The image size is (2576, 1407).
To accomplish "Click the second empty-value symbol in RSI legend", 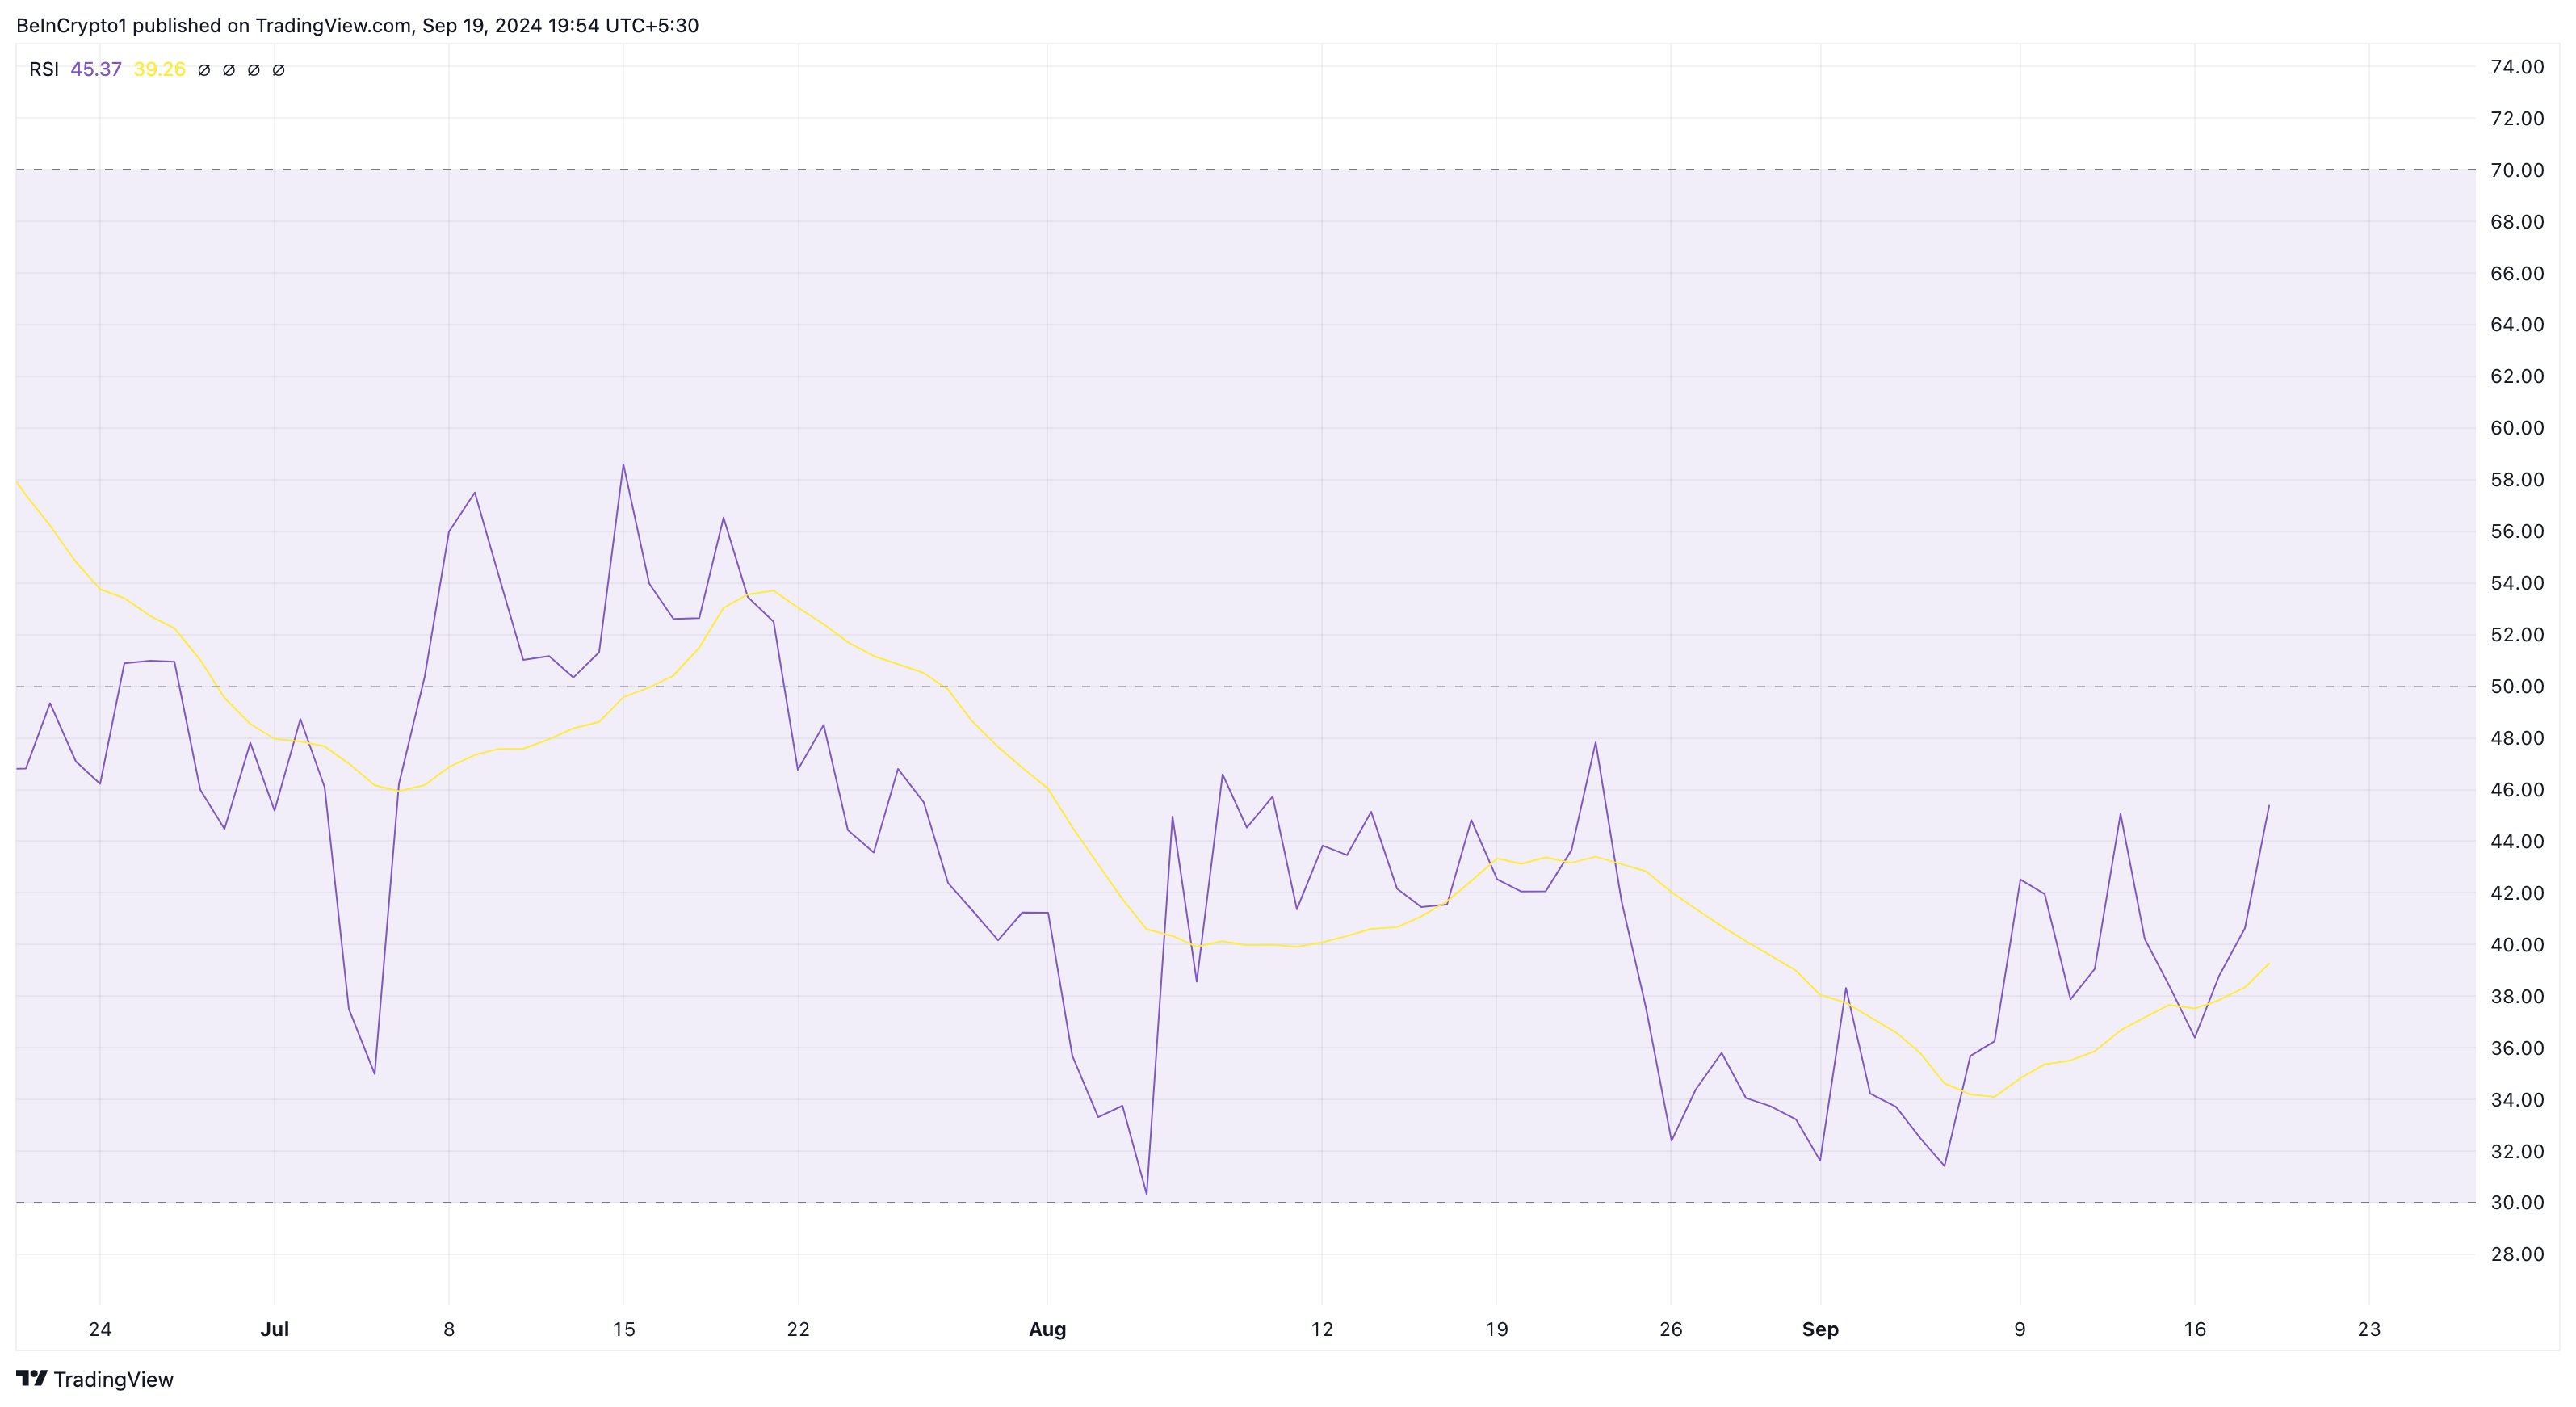I will 229,70.
